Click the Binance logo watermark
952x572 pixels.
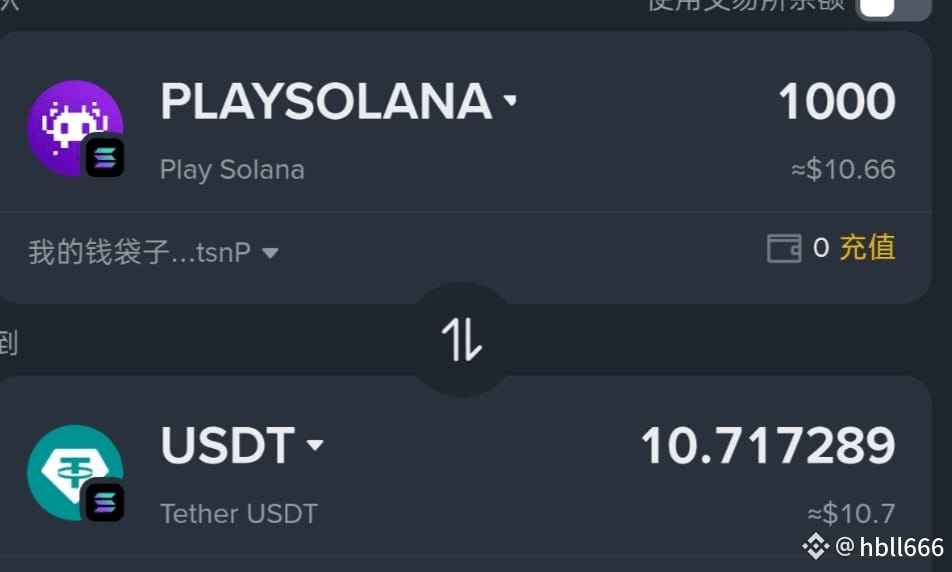(x=815, y=546)
